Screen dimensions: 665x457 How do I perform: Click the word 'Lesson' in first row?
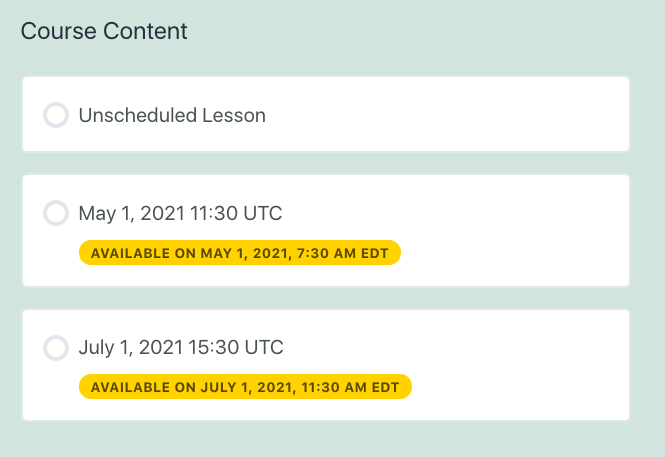(236, 115)
